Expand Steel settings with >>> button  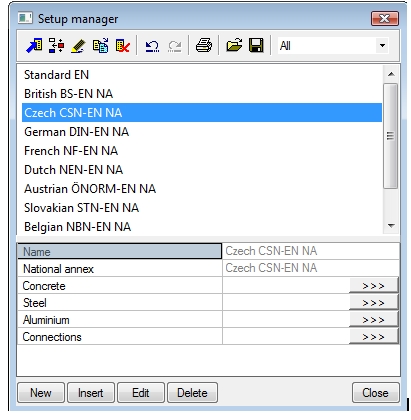[x=374, y=303]
